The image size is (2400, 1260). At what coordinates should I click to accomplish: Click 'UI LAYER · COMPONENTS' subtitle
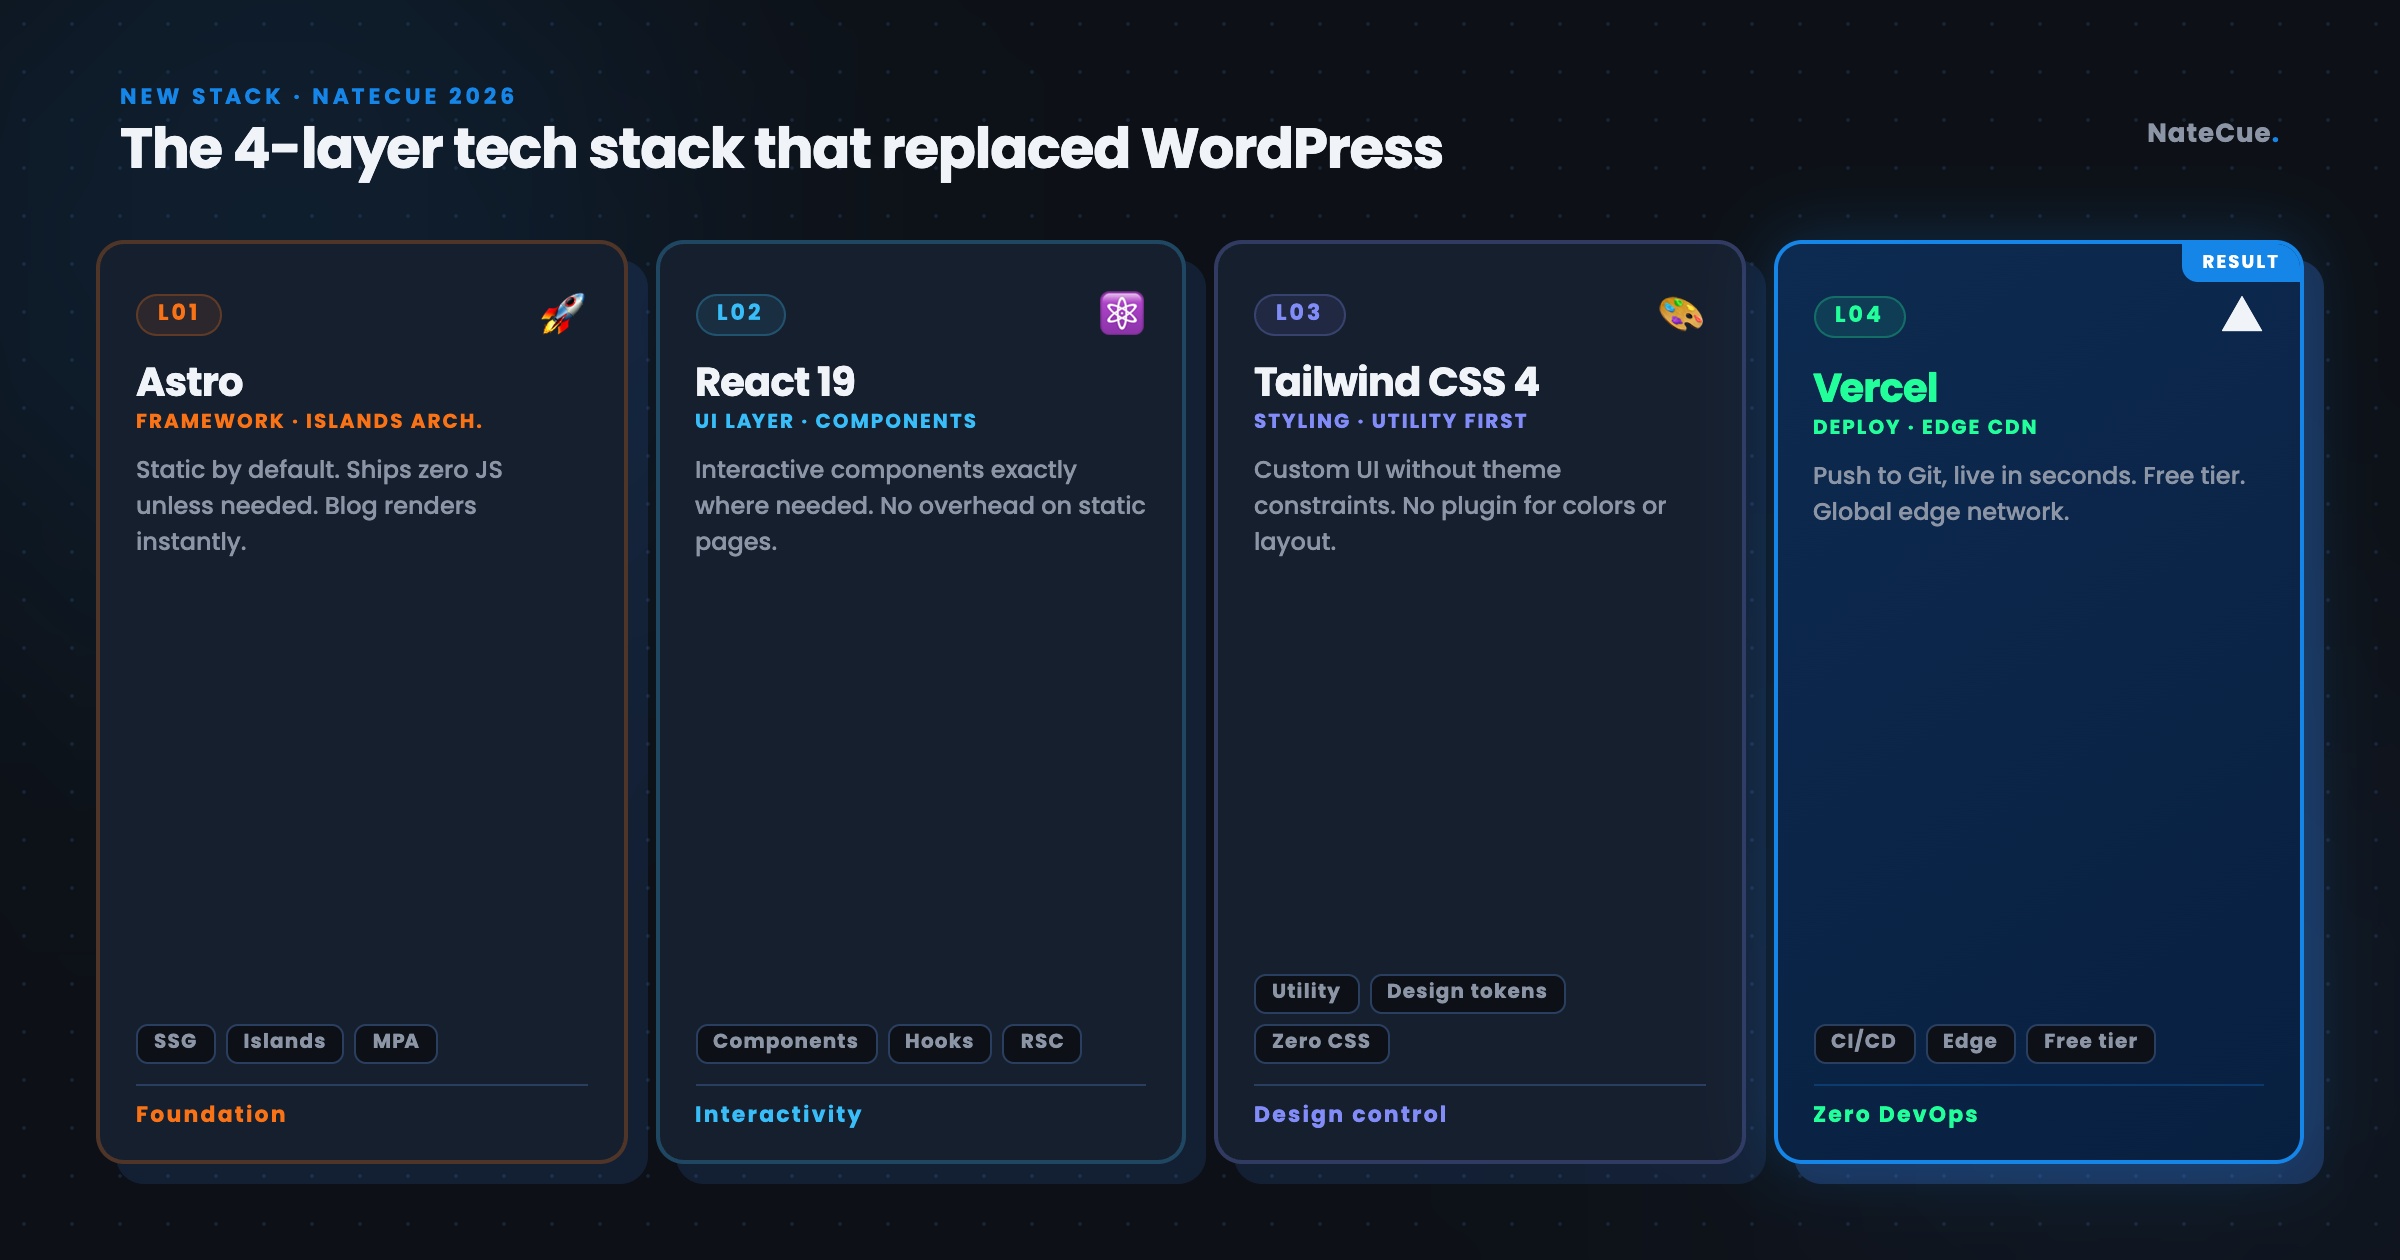[x=836, y=422]
